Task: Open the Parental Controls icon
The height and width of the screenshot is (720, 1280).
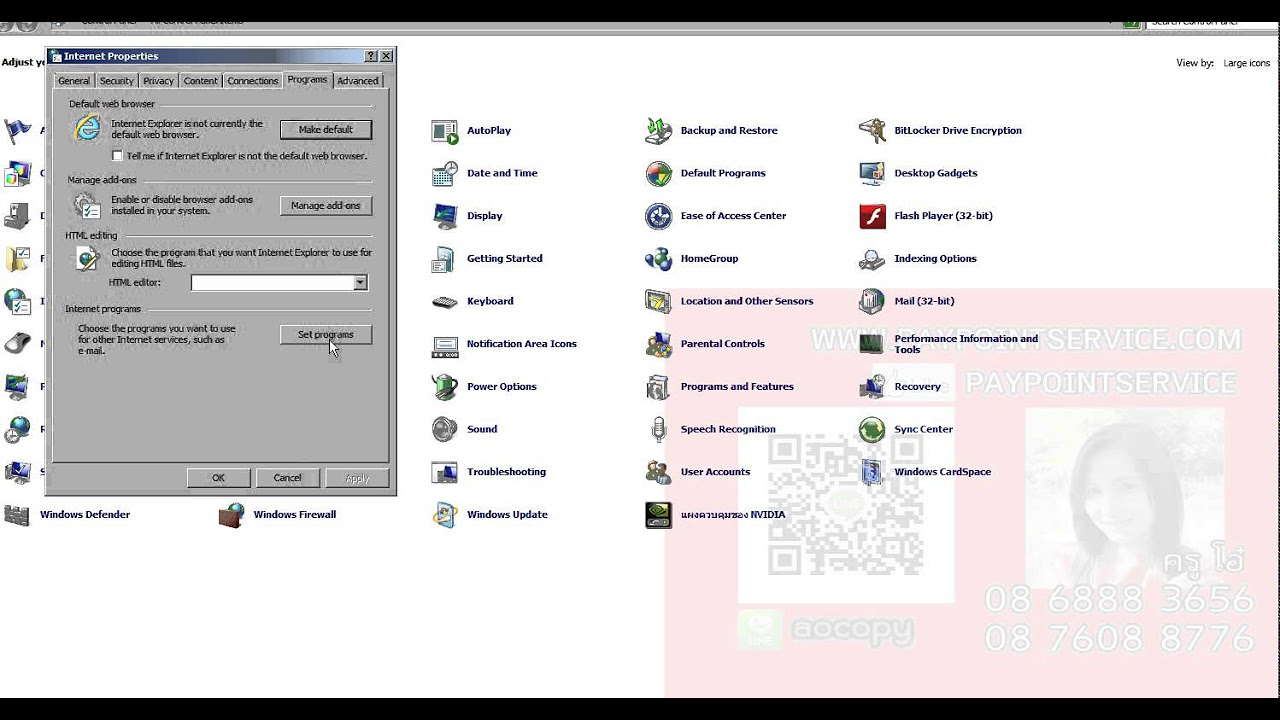Action: click(659, 345)
